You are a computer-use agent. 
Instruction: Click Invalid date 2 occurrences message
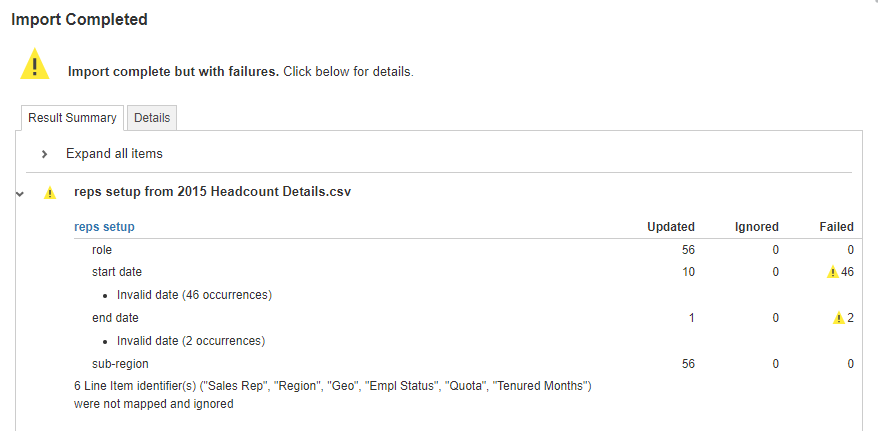point(191,341)
